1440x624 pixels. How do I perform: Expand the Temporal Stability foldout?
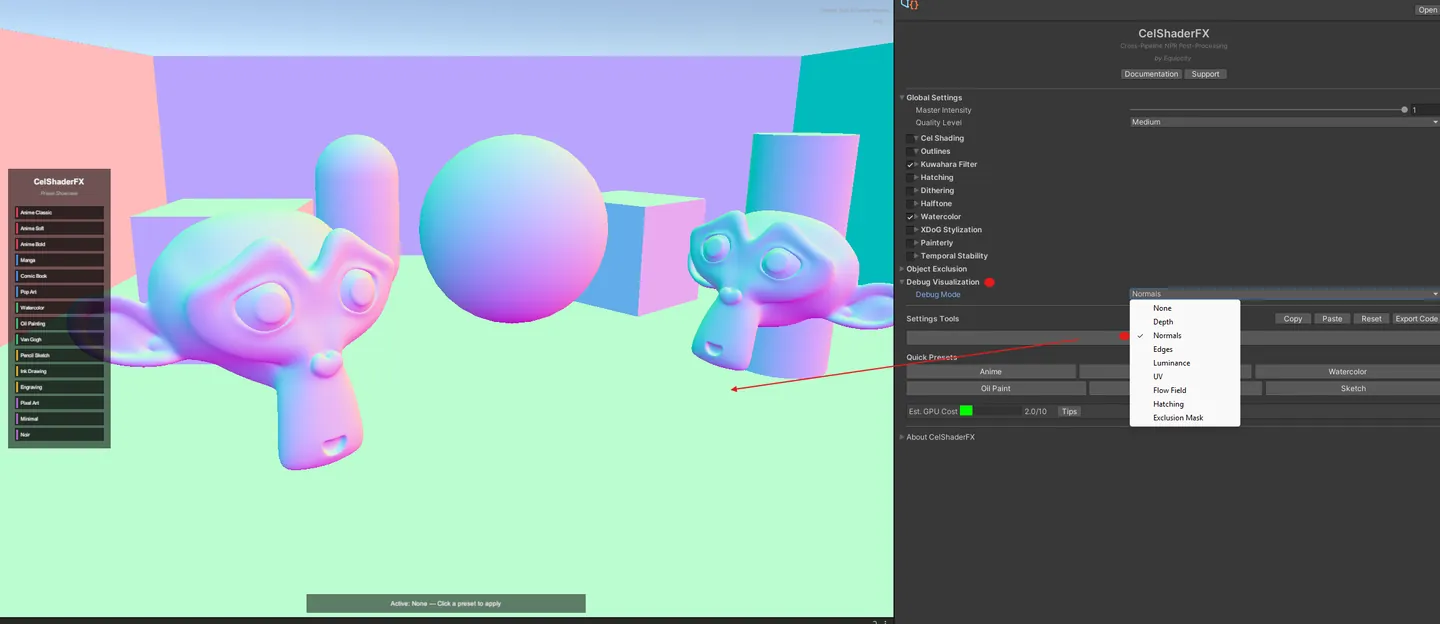[917, 256]
